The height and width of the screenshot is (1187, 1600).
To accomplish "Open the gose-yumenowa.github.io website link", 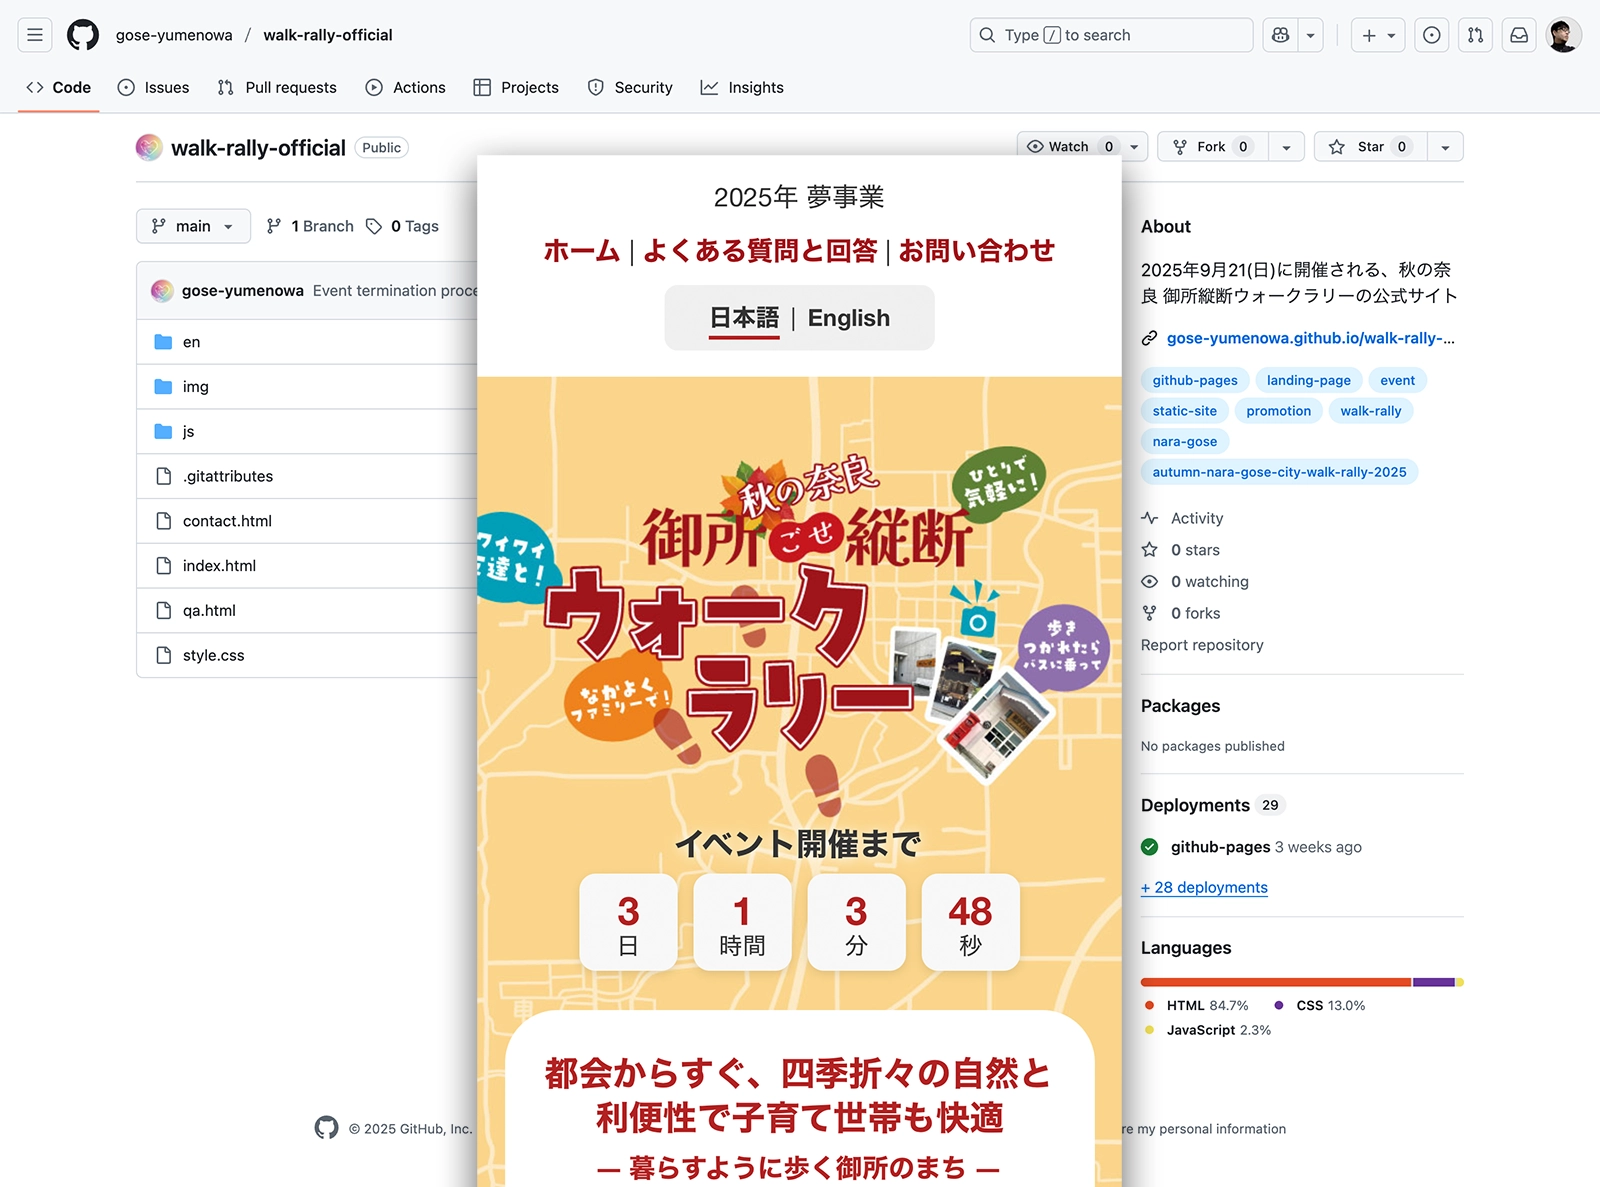I will [x=1309, y=338].
